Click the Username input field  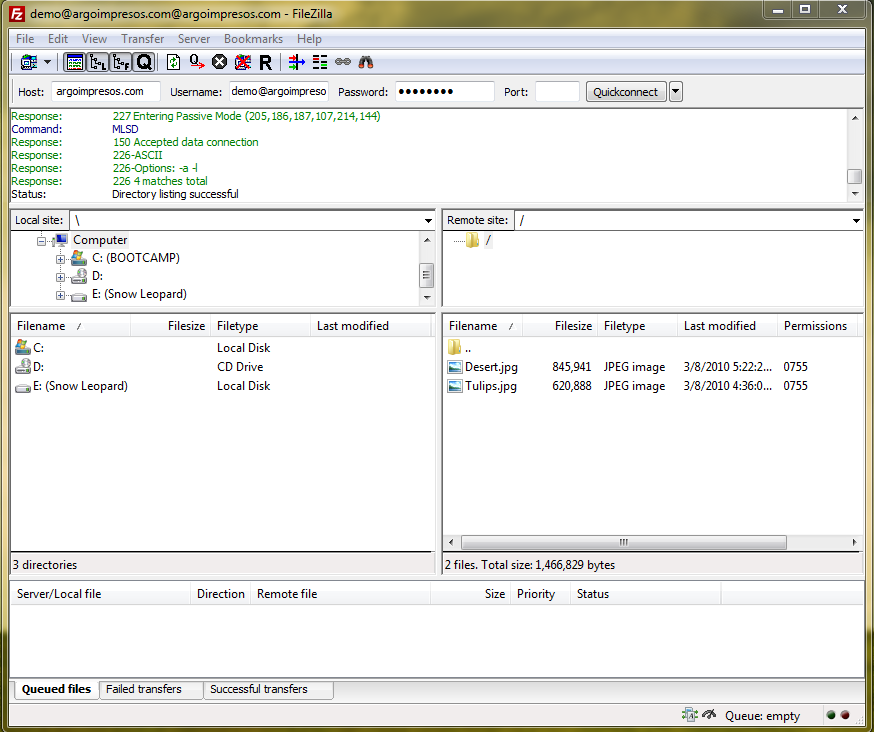click(279, 91)
